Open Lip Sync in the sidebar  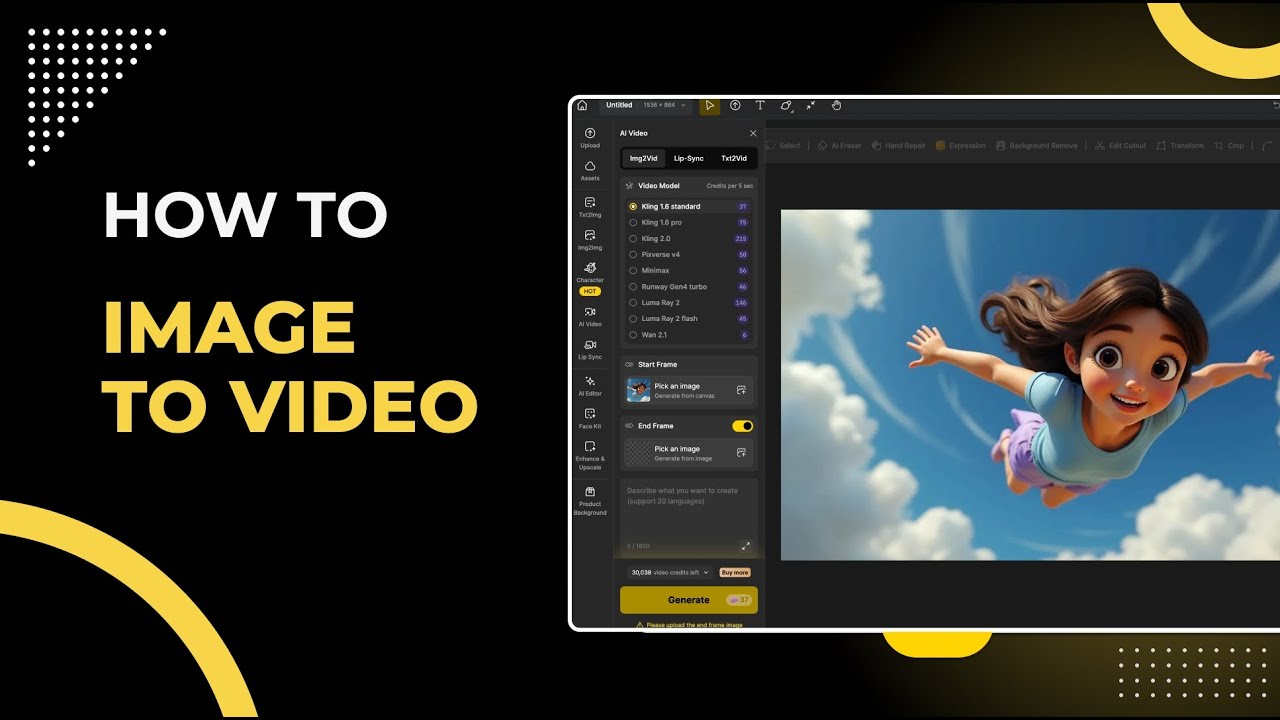click(x=590, y=349)
